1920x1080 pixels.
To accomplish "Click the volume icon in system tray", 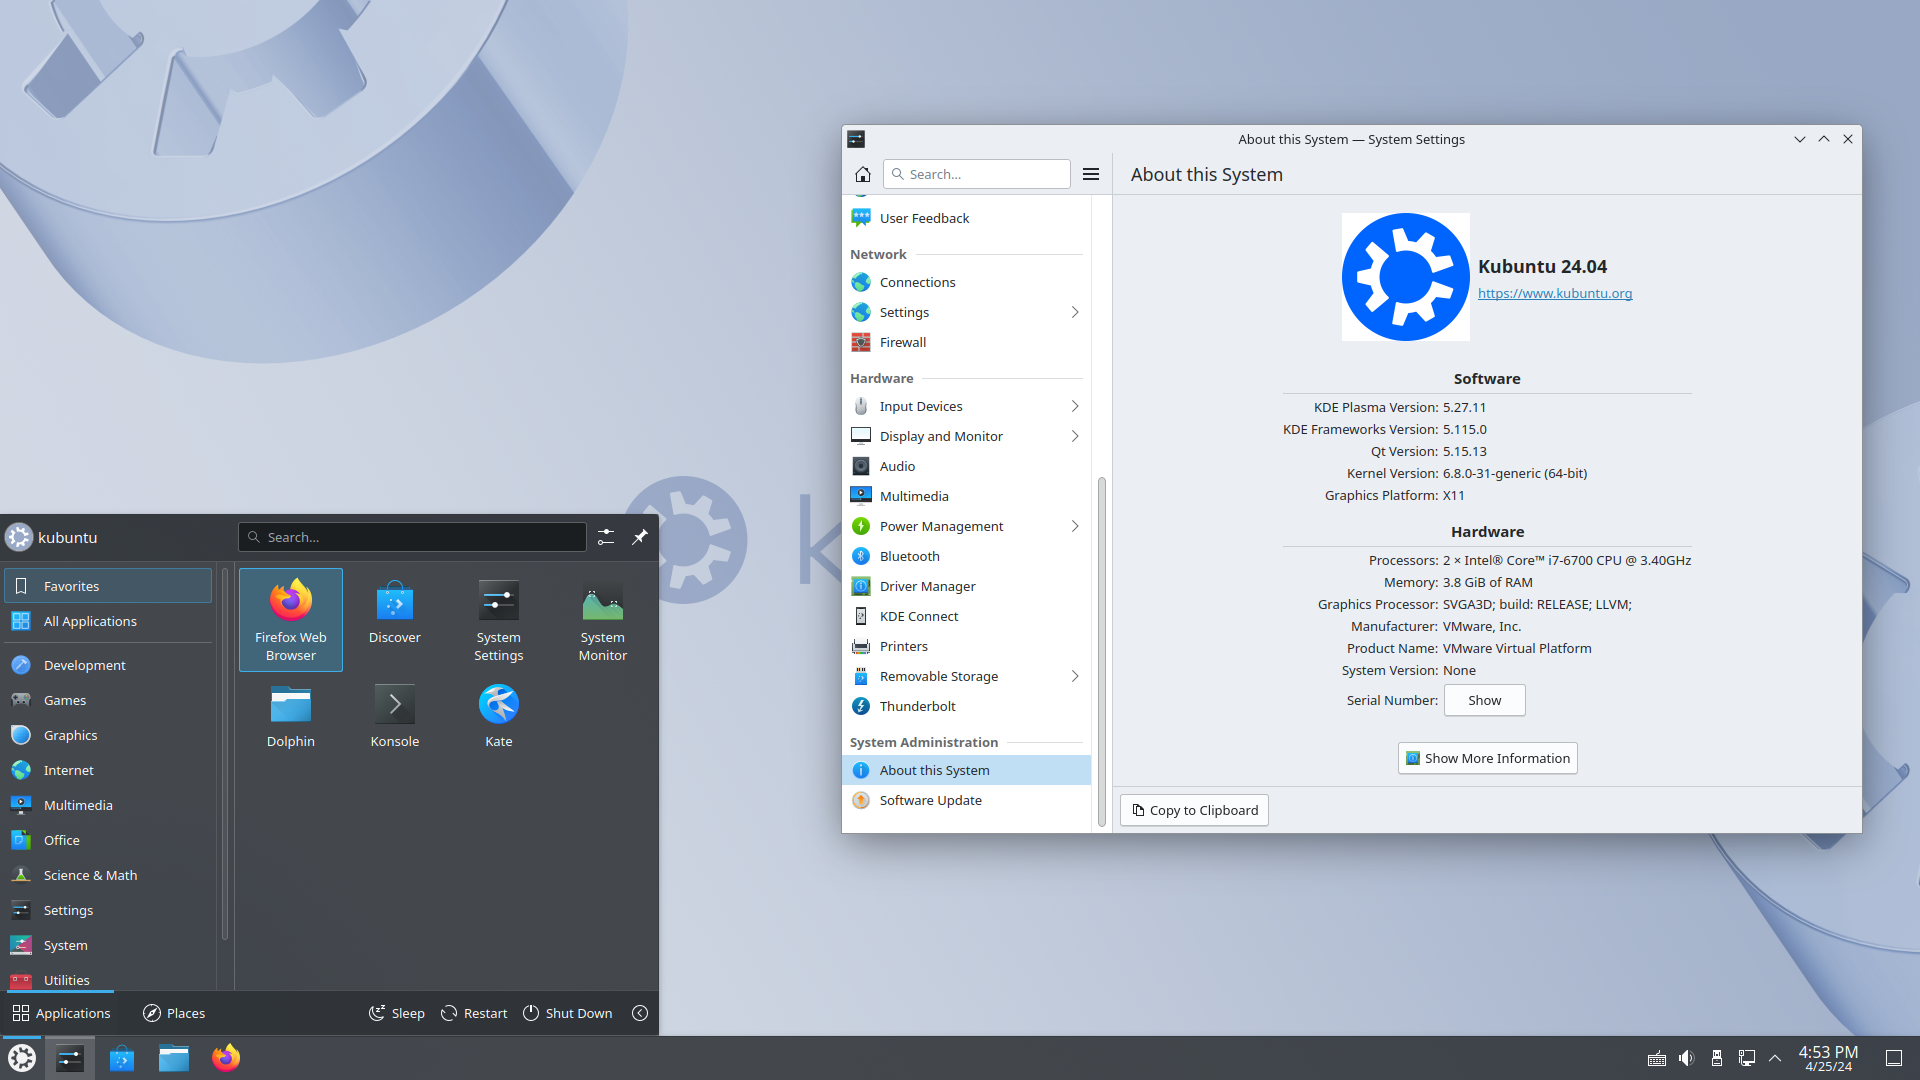I will pos(1686,1058).
